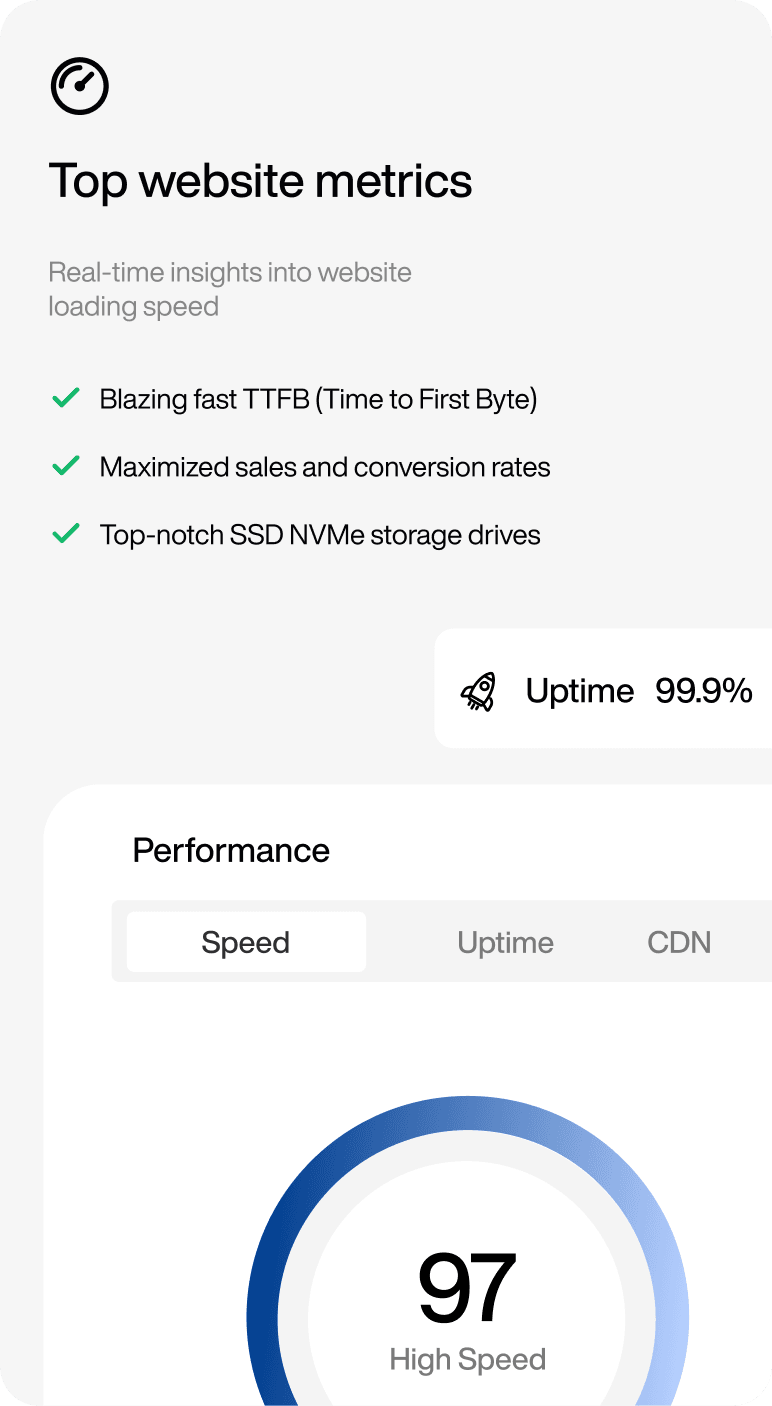Click the Performance panel heading
The width and height of the screenshot is (772, 1406).
coord(231,850)
